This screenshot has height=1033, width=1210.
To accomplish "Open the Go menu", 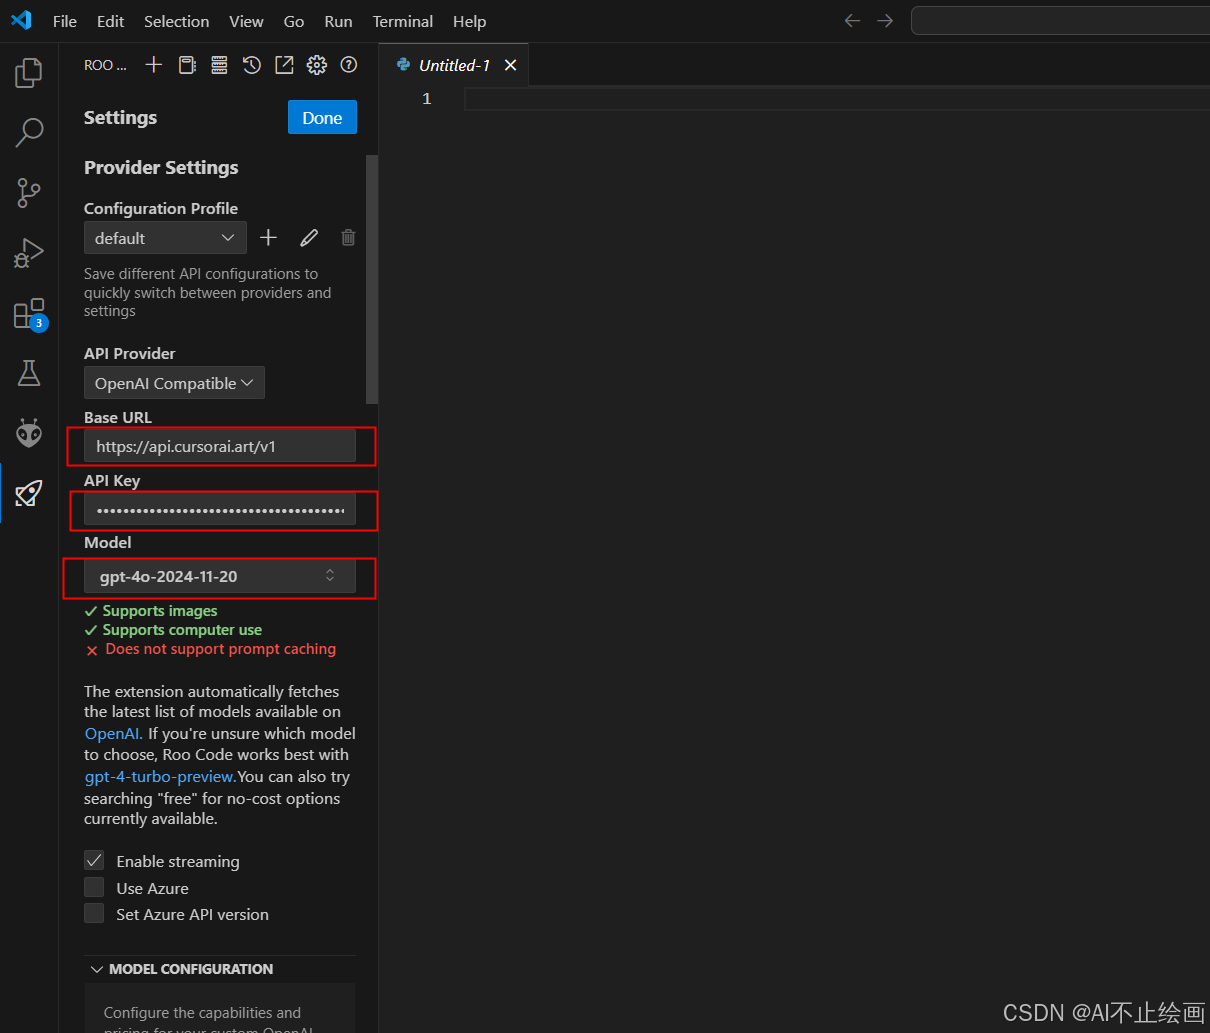I will pyautogui.click(x=294, y=21).
